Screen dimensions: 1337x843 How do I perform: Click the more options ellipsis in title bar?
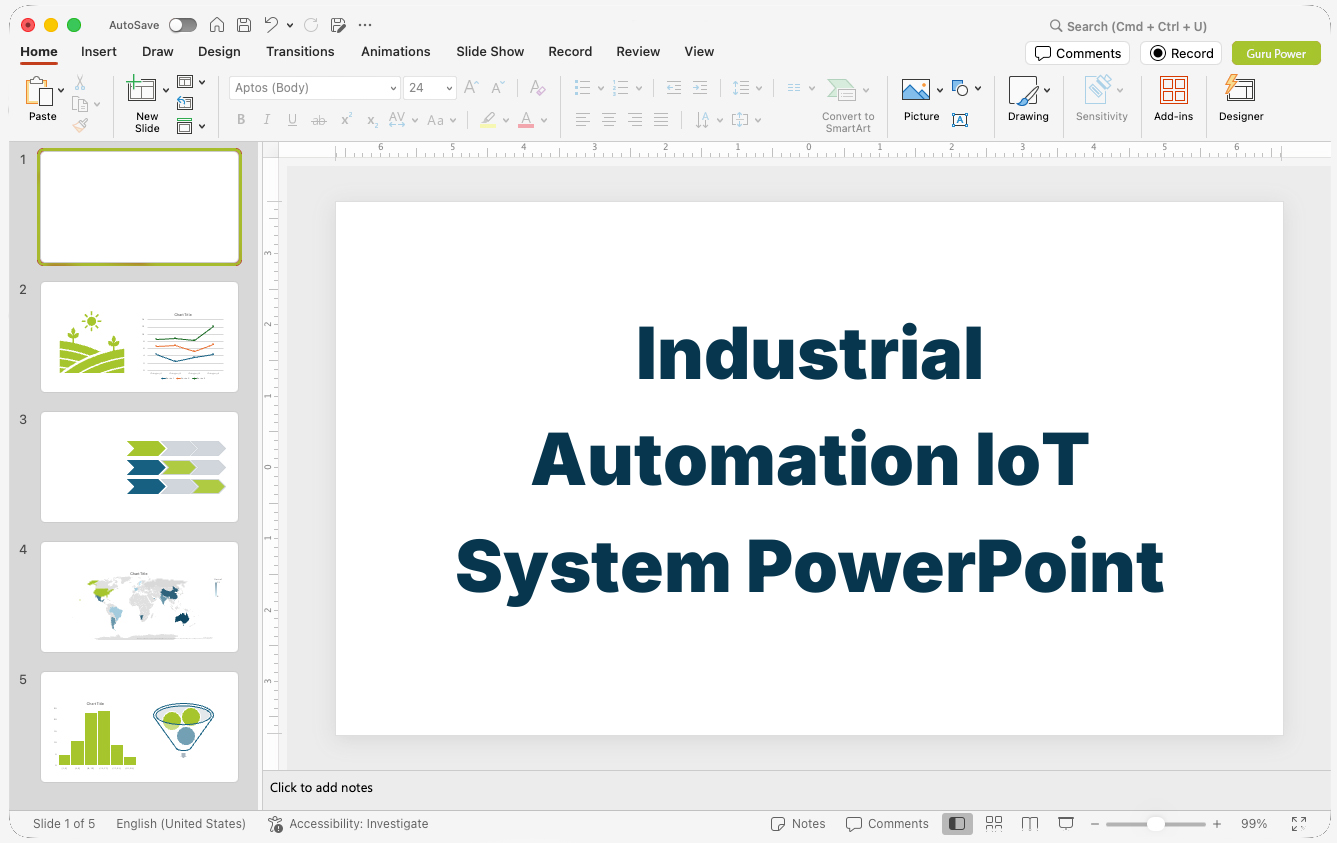(365, 25)
